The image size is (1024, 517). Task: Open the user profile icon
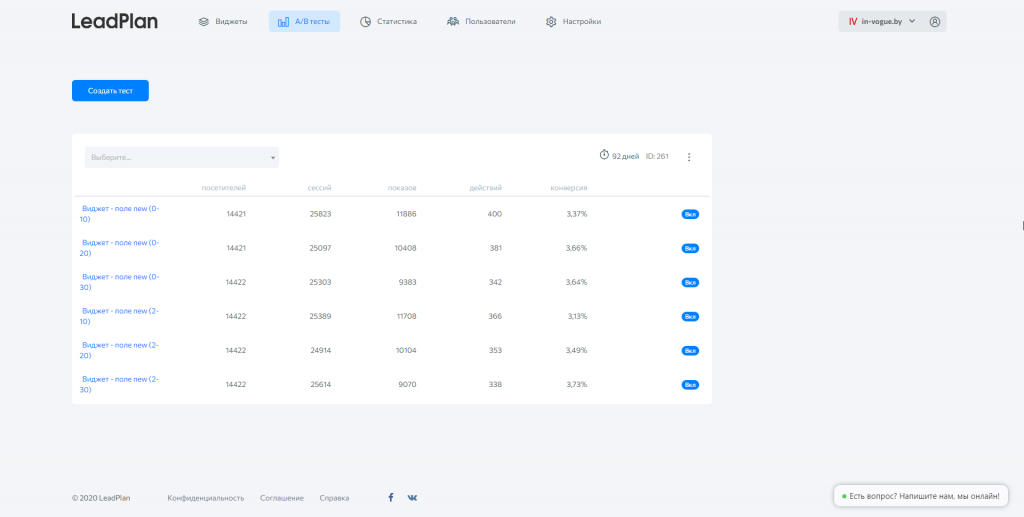click(x=935, y=21)
